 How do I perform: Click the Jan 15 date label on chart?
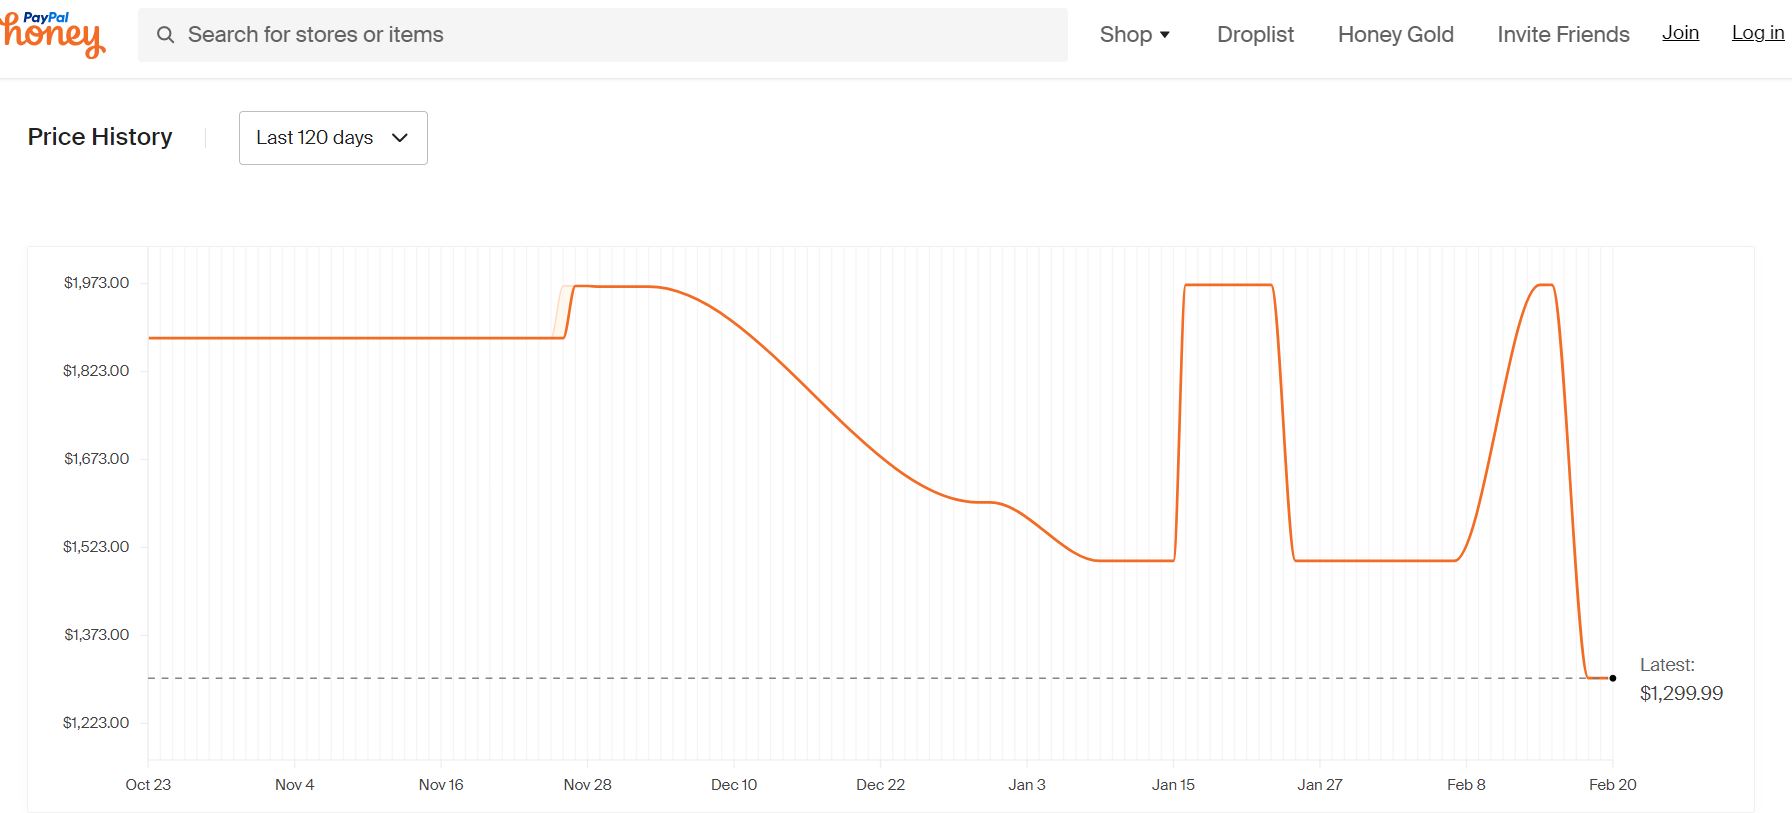tap(1173, 785)
